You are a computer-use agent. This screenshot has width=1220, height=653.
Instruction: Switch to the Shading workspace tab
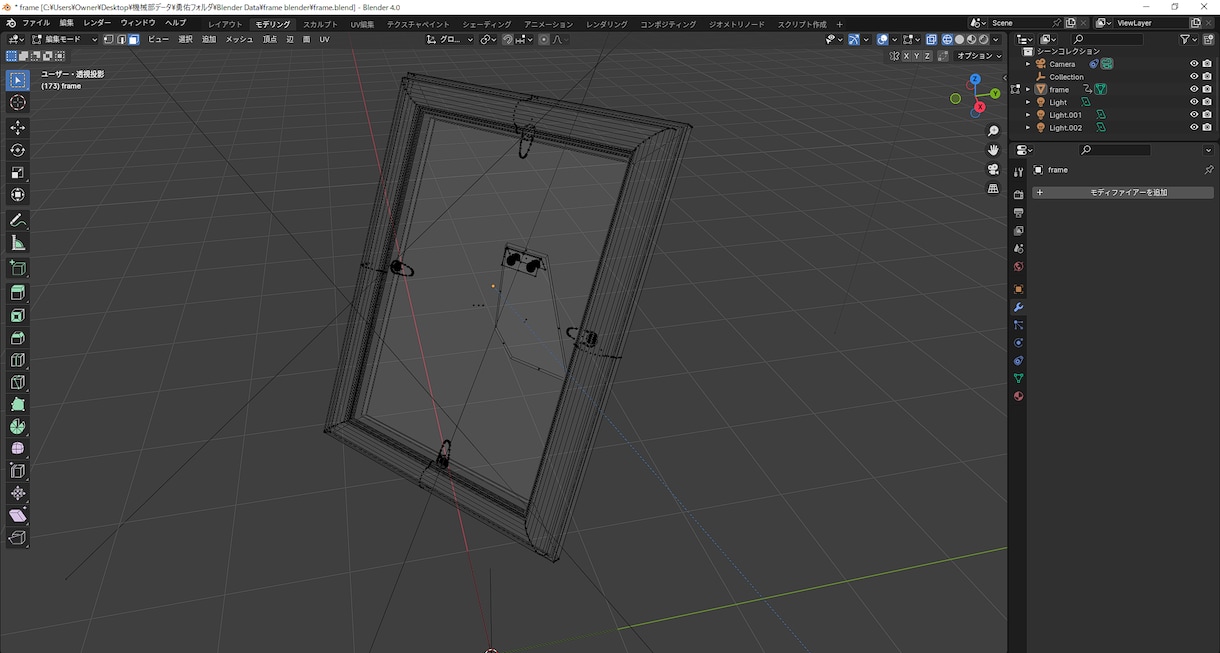pos(487,23)
